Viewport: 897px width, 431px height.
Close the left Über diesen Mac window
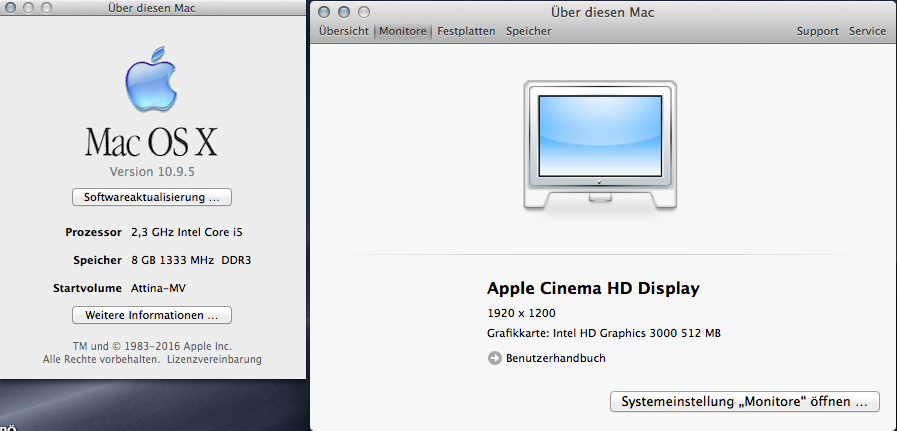click(x=10, y=8)
